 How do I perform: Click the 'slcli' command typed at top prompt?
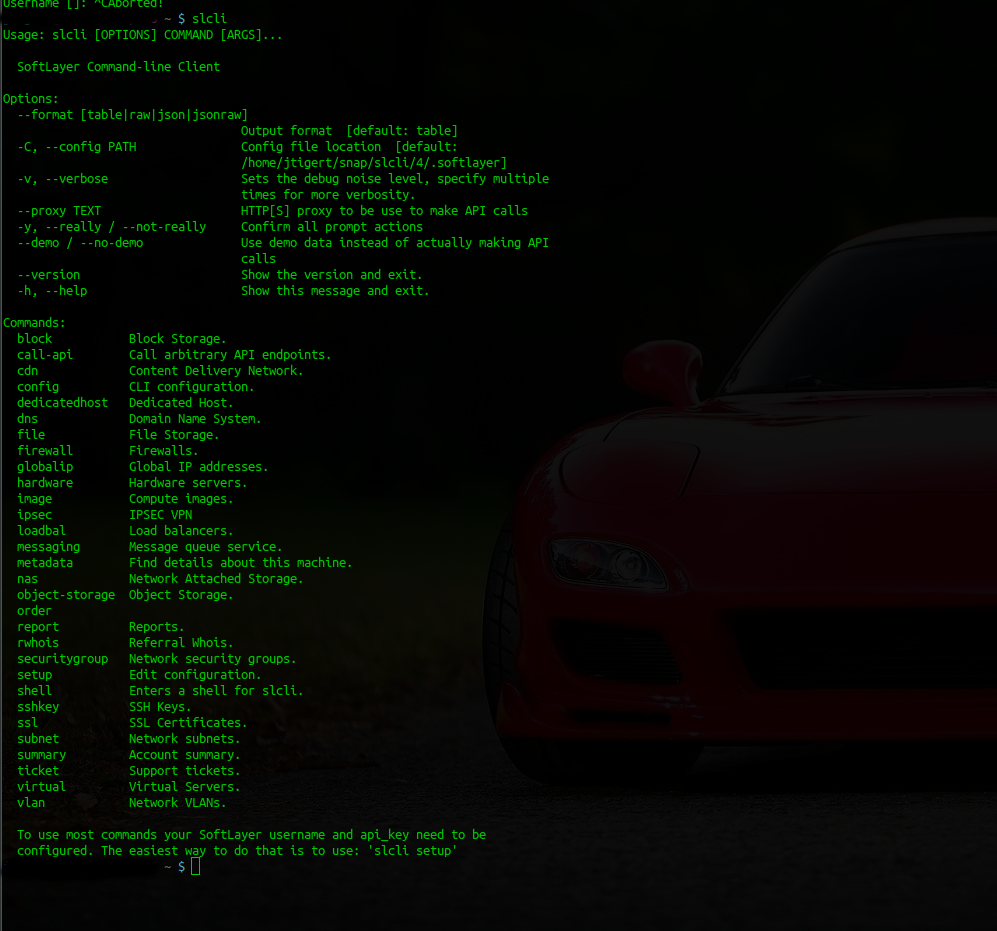point(209,19)
